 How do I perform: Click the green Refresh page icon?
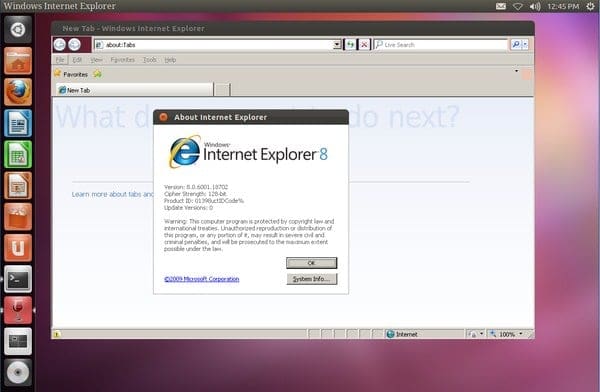(350, 45)
